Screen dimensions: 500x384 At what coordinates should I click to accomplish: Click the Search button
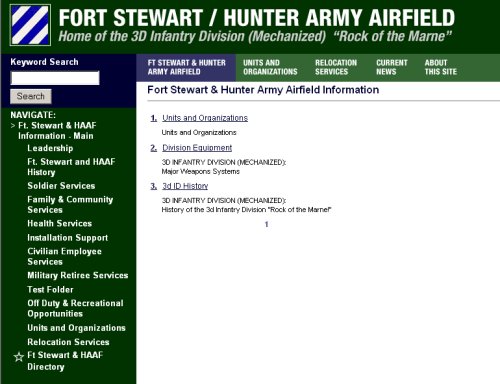pos(31,96)
